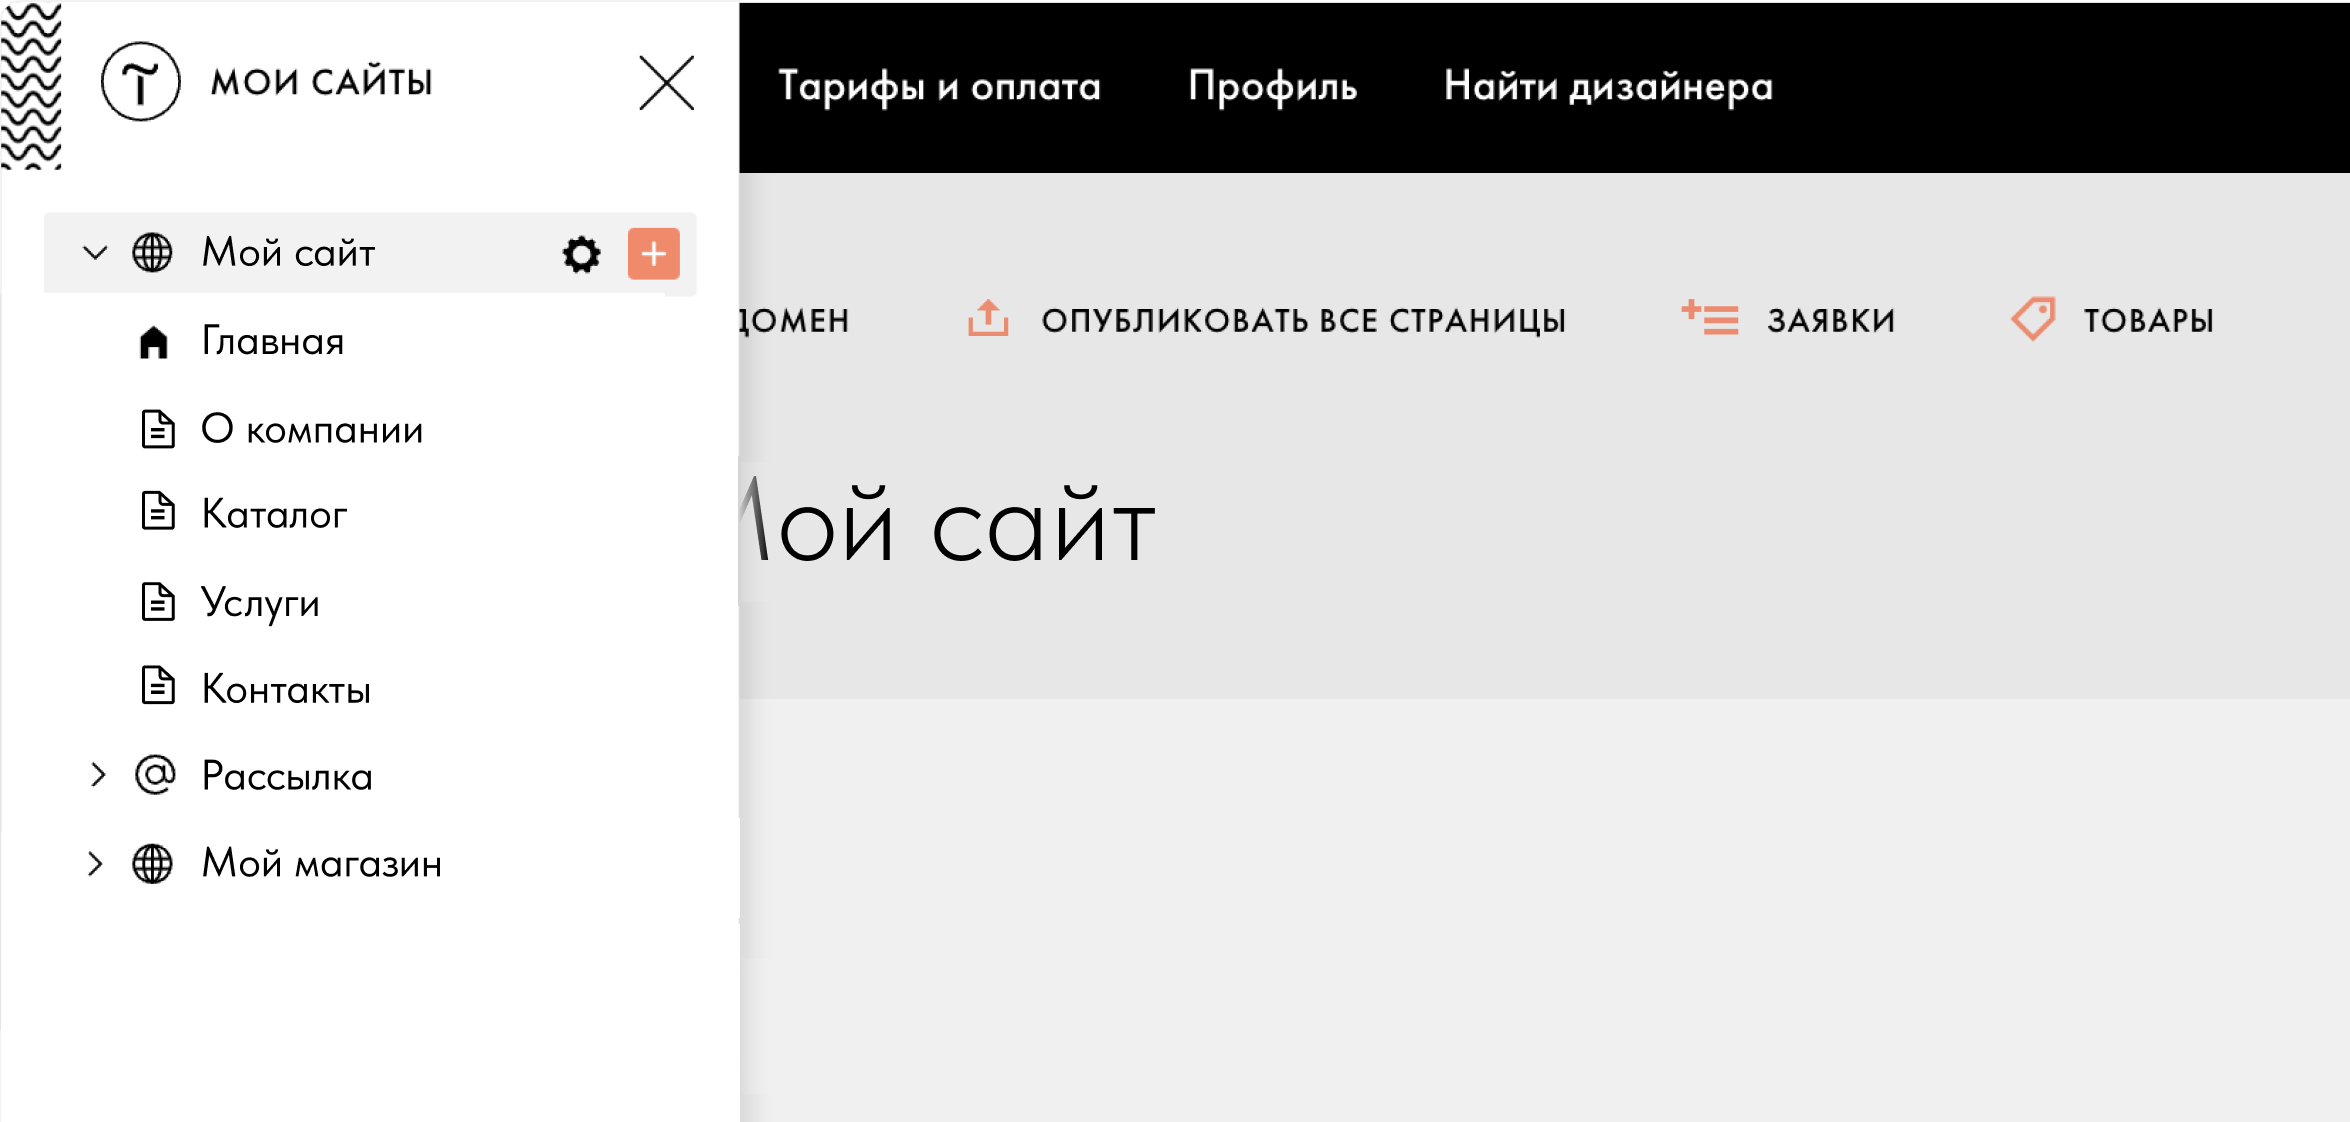This screenshot has width=2350, height=1122.
Task: Click the home icon beside Главная
Action: 153,342
